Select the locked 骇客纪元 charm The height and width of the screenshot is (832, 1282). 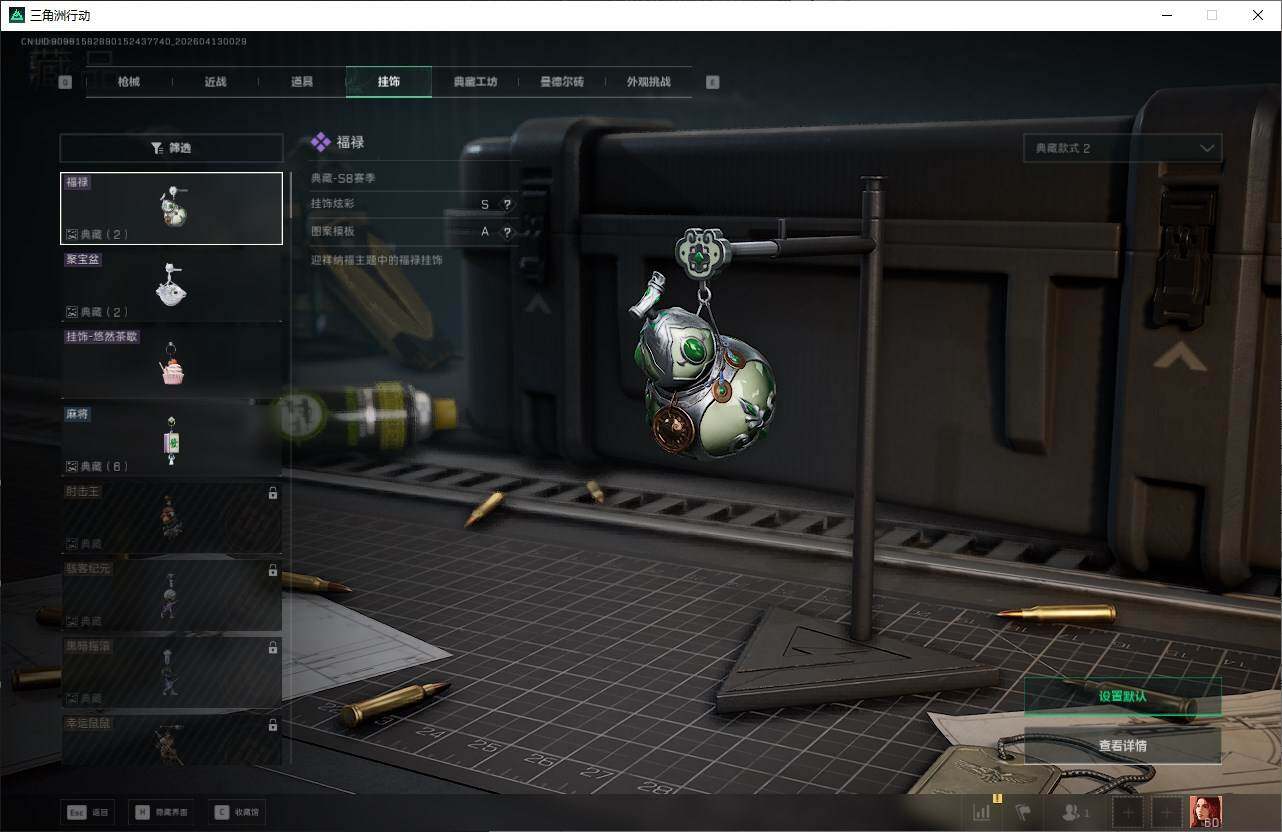tap(171, 594)
